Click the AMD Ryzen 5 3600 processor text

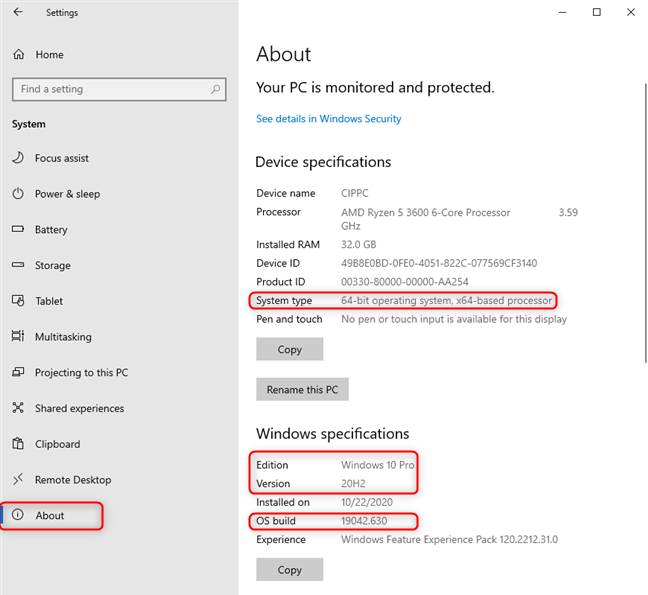[x=426, y=212]
